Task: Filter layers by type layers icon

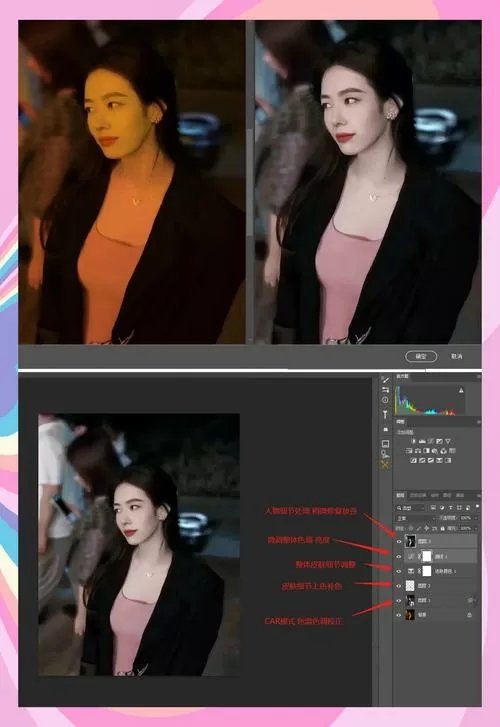Action: (451, 508)
